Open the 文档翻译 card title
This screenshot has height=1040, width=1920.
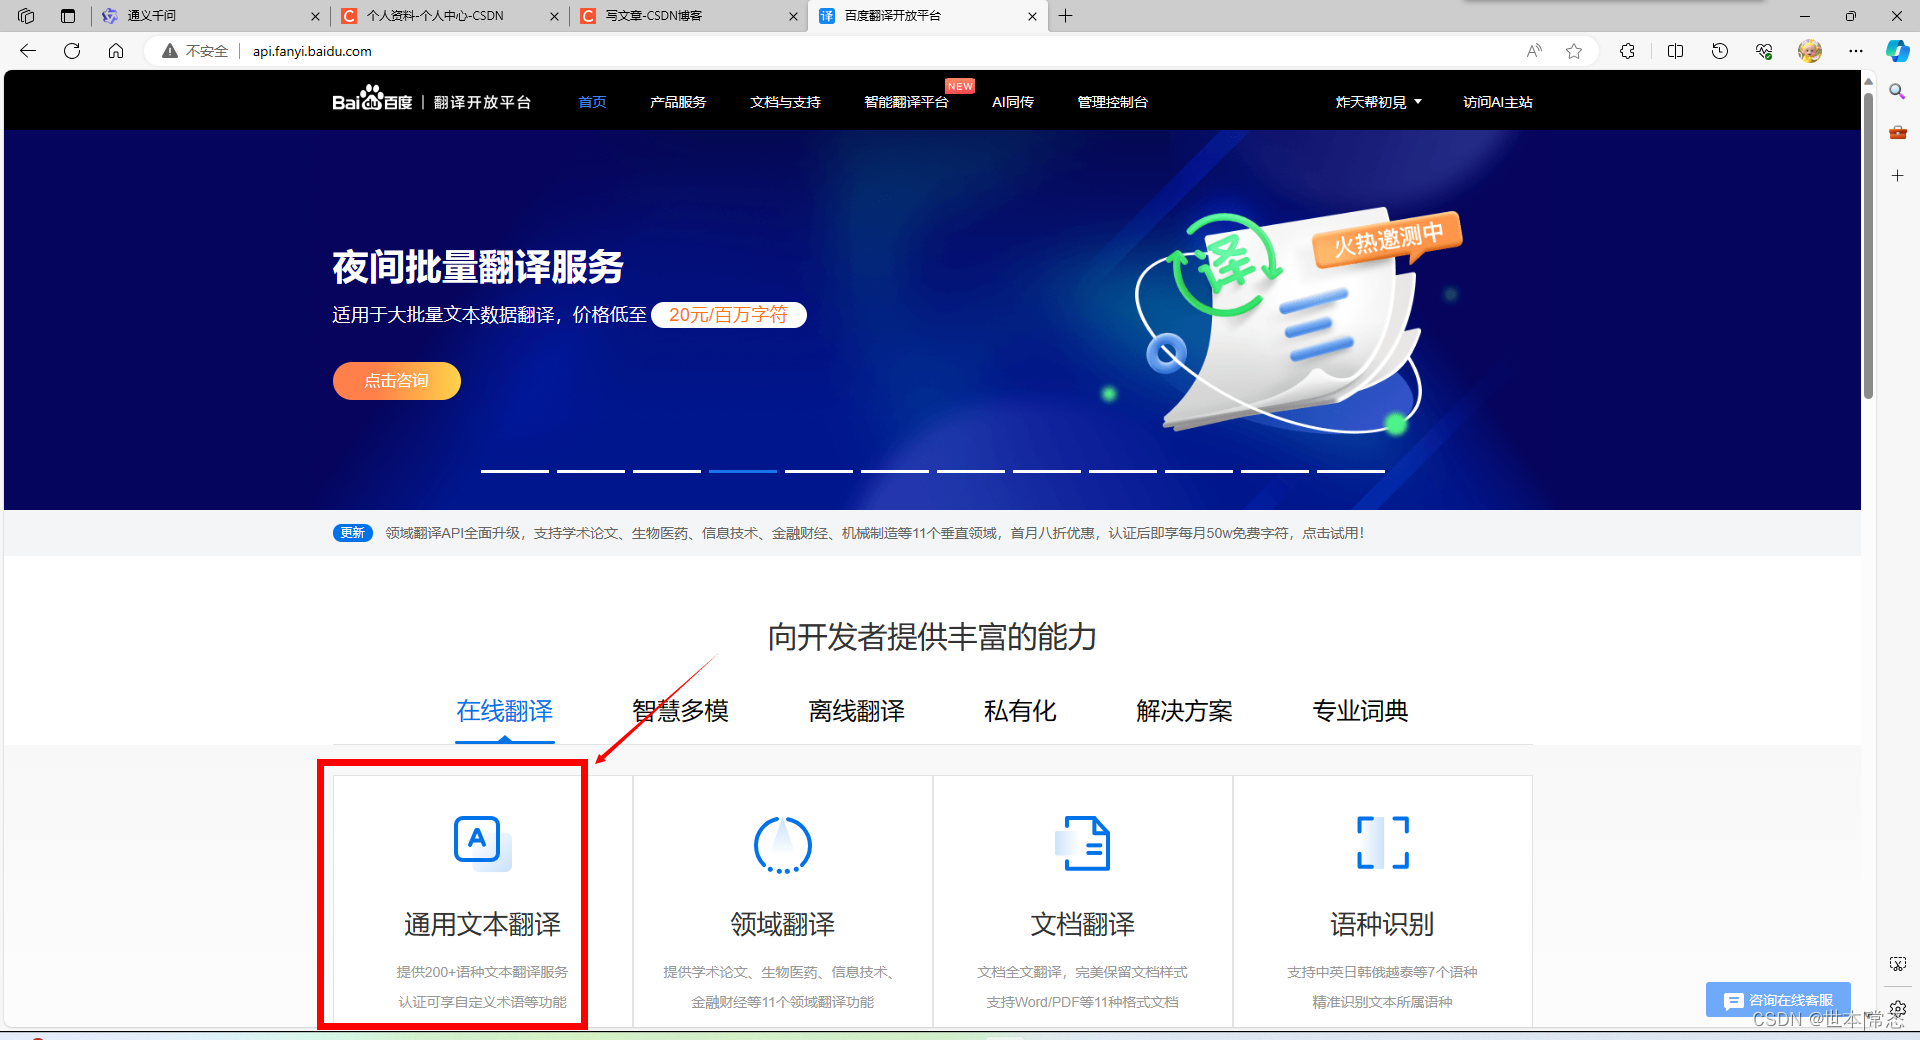[1083, 924]
